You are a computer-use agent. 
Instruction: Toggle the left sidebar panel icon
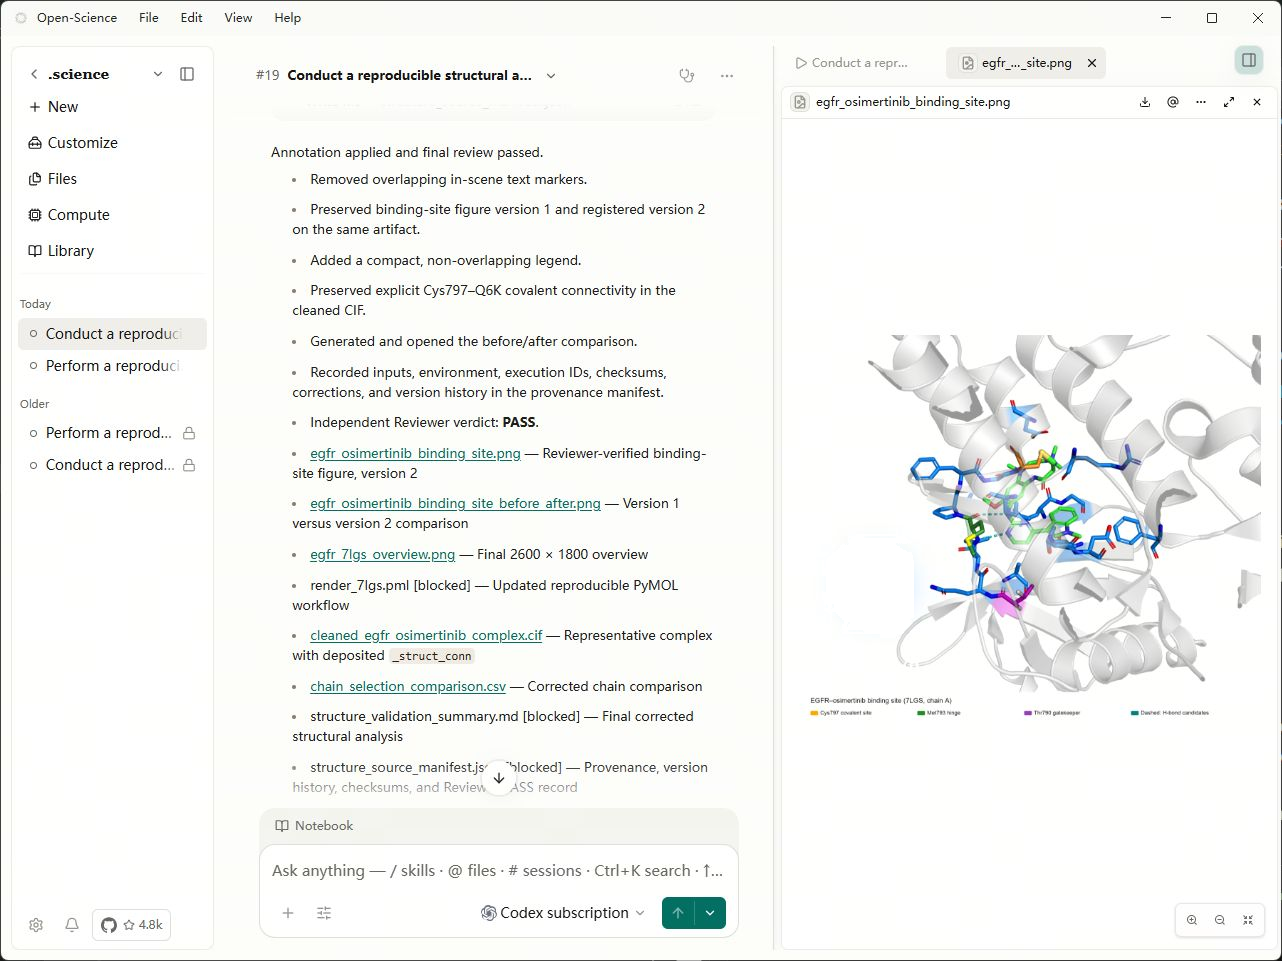tap(187, 74)
